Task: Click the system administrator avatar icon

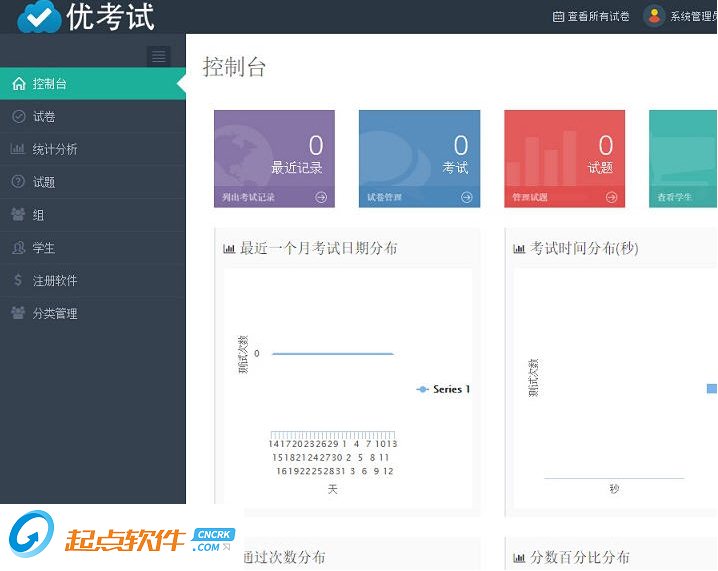Action: click(654, 16)
